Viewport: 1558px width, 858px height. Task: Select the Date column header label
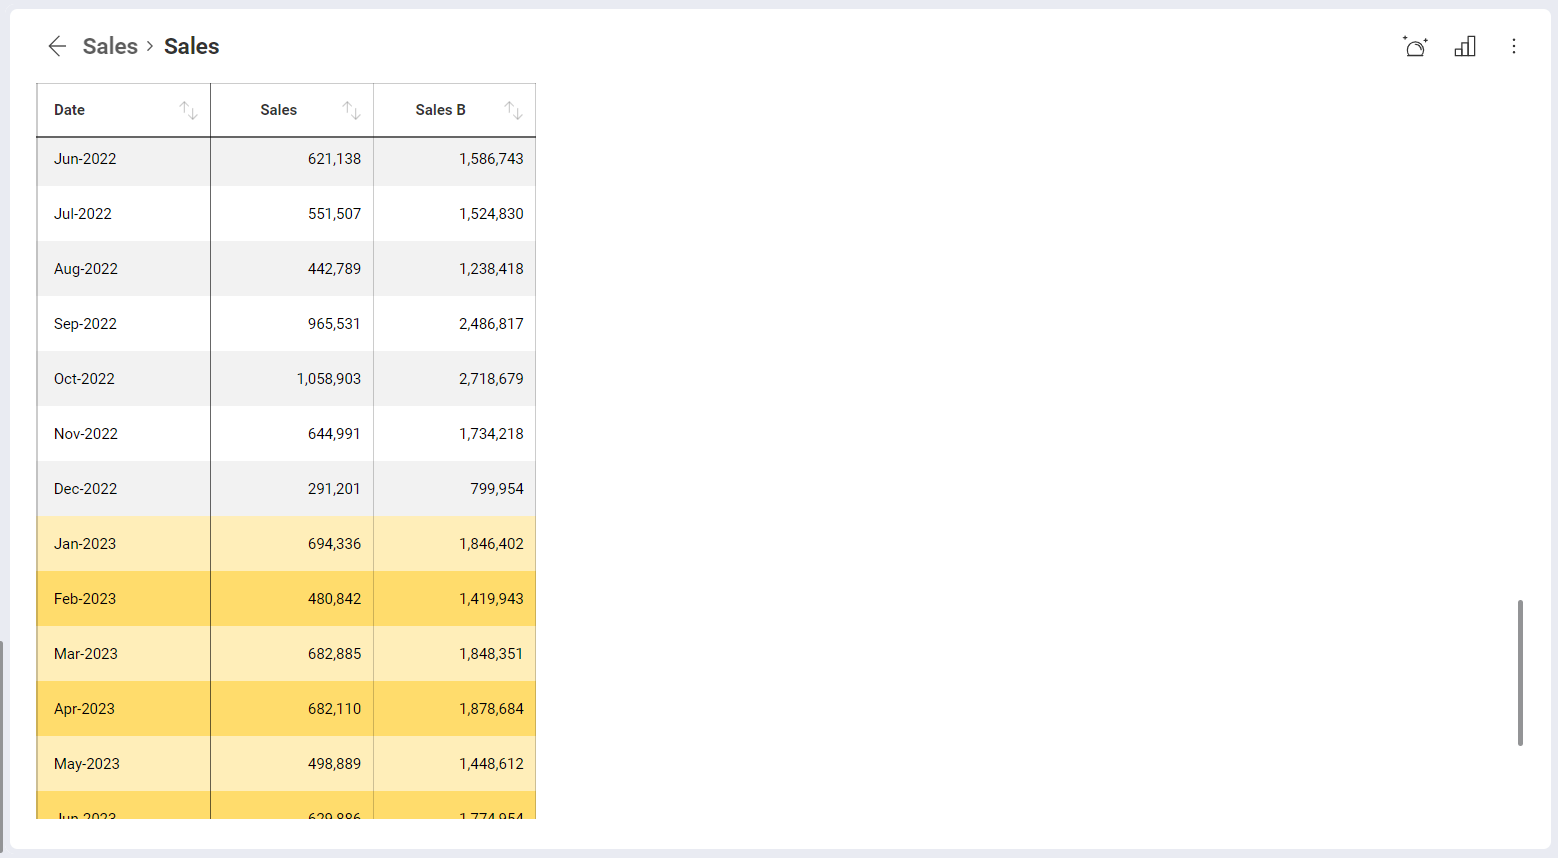69,110
